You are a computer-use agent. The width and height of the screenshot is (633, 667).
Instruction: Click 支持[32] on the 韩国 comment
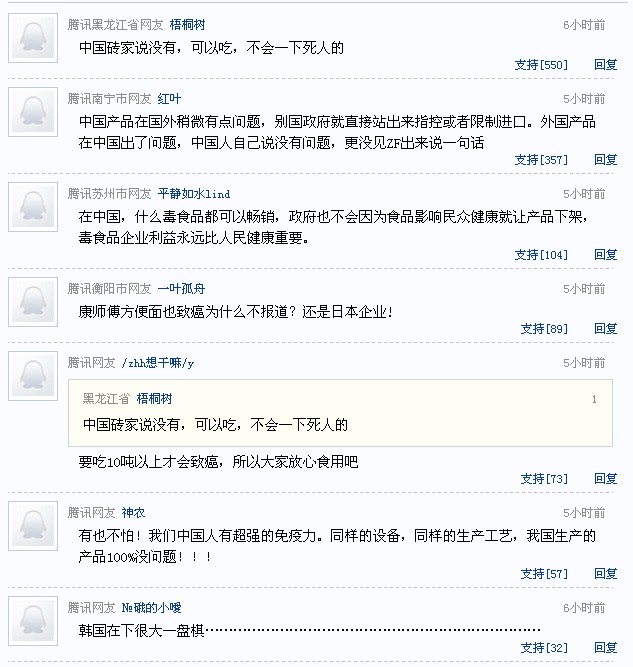544,648
